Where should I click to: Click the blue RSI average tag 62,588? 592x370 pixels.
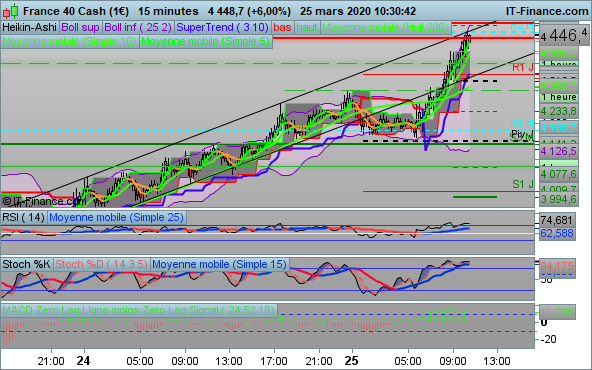pyautogui.click(x=557, y=233)
